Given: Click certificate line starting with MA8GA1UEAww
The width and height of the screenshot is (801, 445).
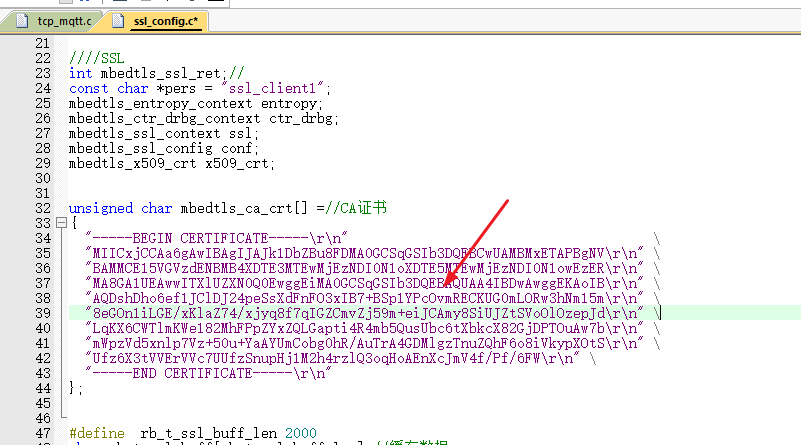Looking at the screenshot, I should [x=365, y=284].
